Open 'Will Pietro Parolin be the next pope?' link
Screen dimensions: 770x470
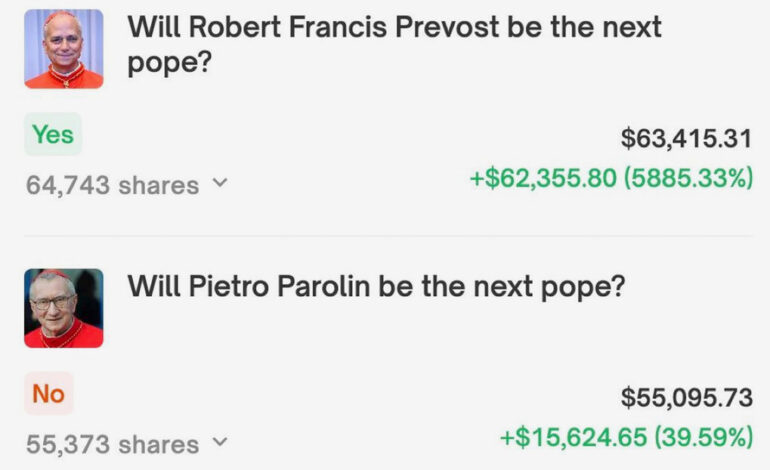coord(376,286)
